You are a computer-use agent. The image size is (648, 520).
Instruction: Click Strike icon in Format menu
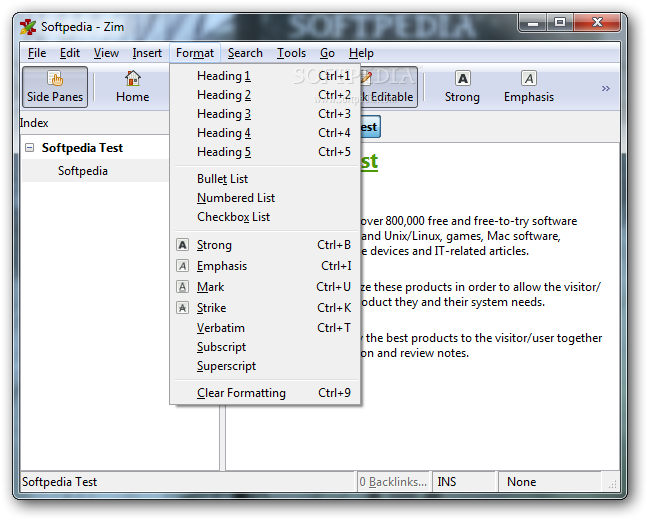click(x=182, y=308)
